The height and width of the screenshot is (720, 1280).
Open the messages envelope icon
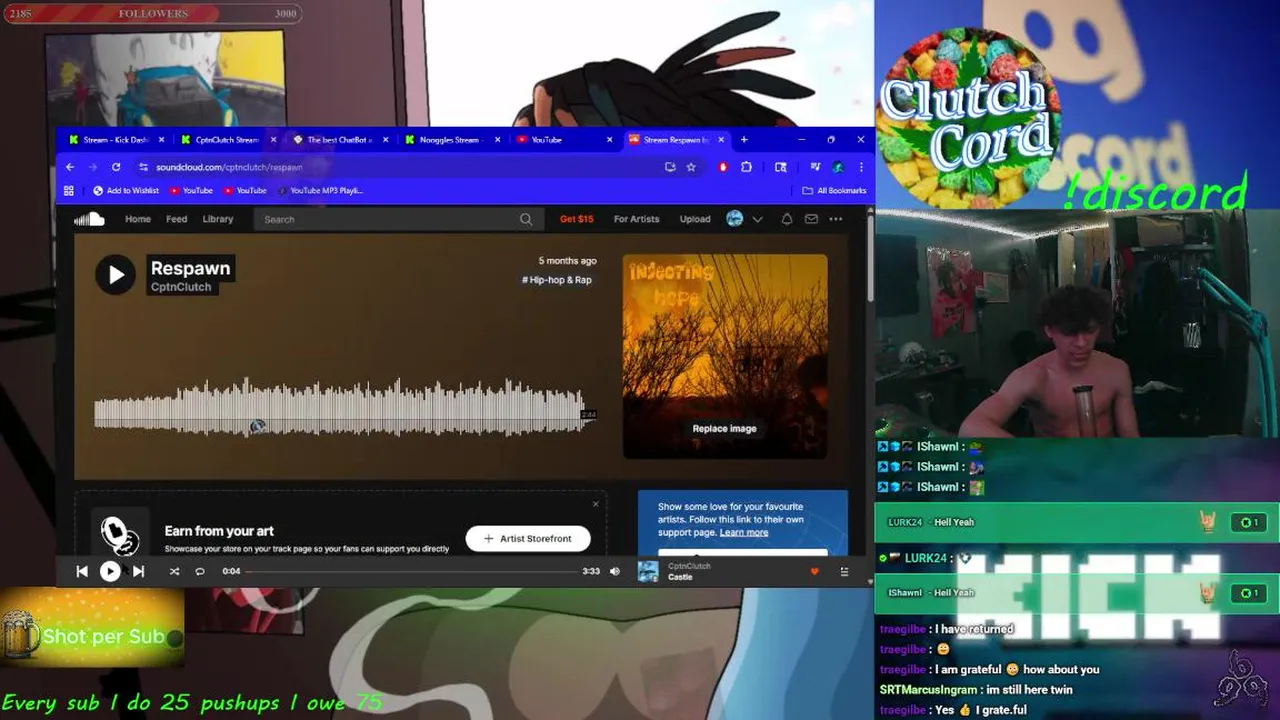tap(811, 219)
